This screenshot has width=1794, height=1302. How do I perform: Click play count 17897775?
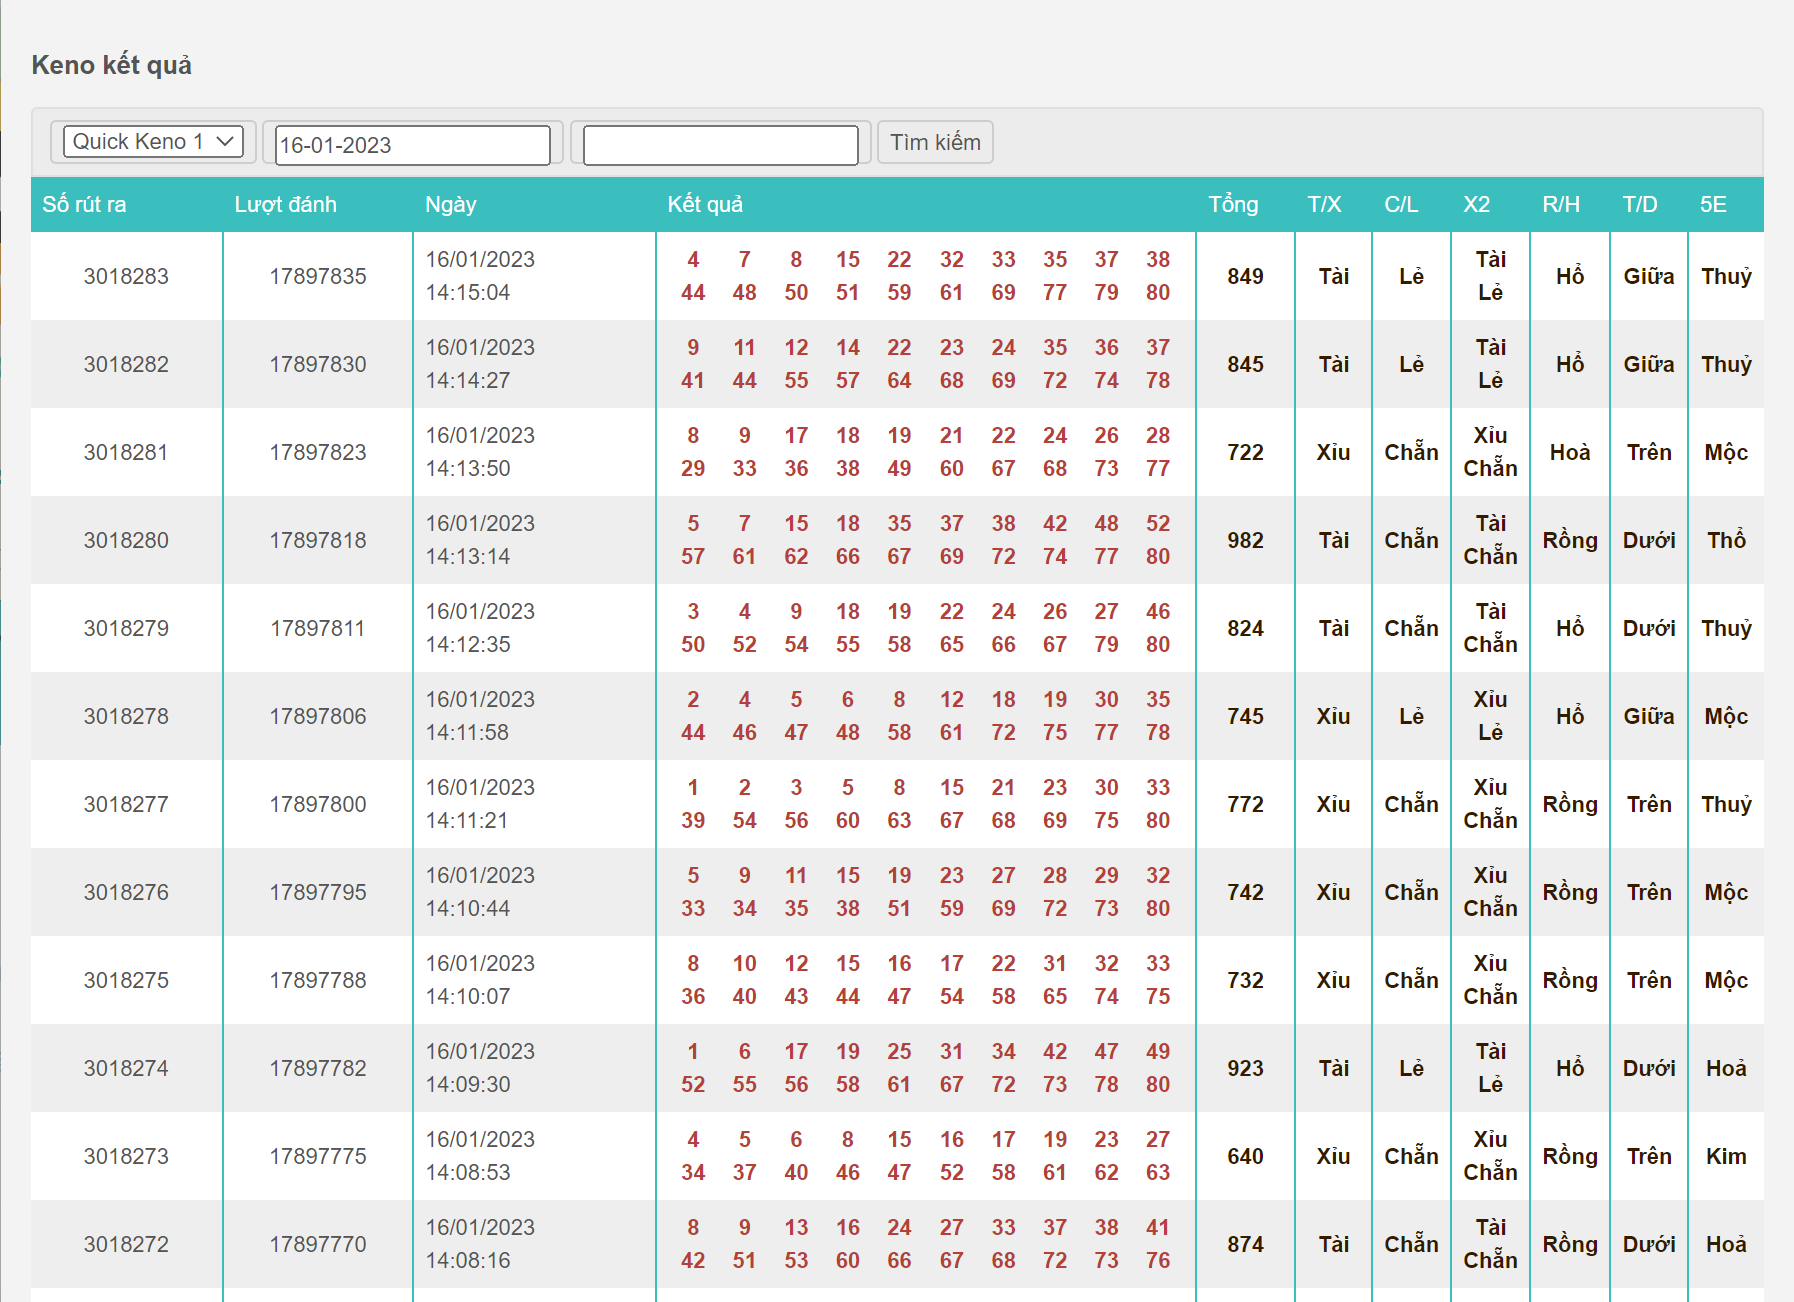[x=318, y=1156]
